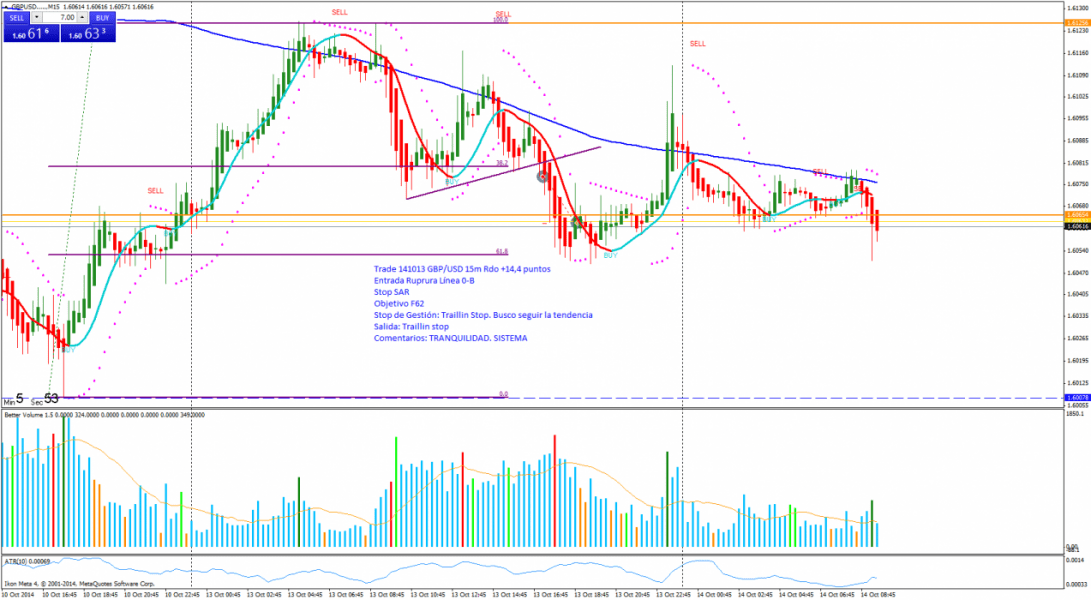Select the cyan BUY signal label mid-chart
Screen dimensions: 1091x600
pyautogui.click(x=609, y=256)
